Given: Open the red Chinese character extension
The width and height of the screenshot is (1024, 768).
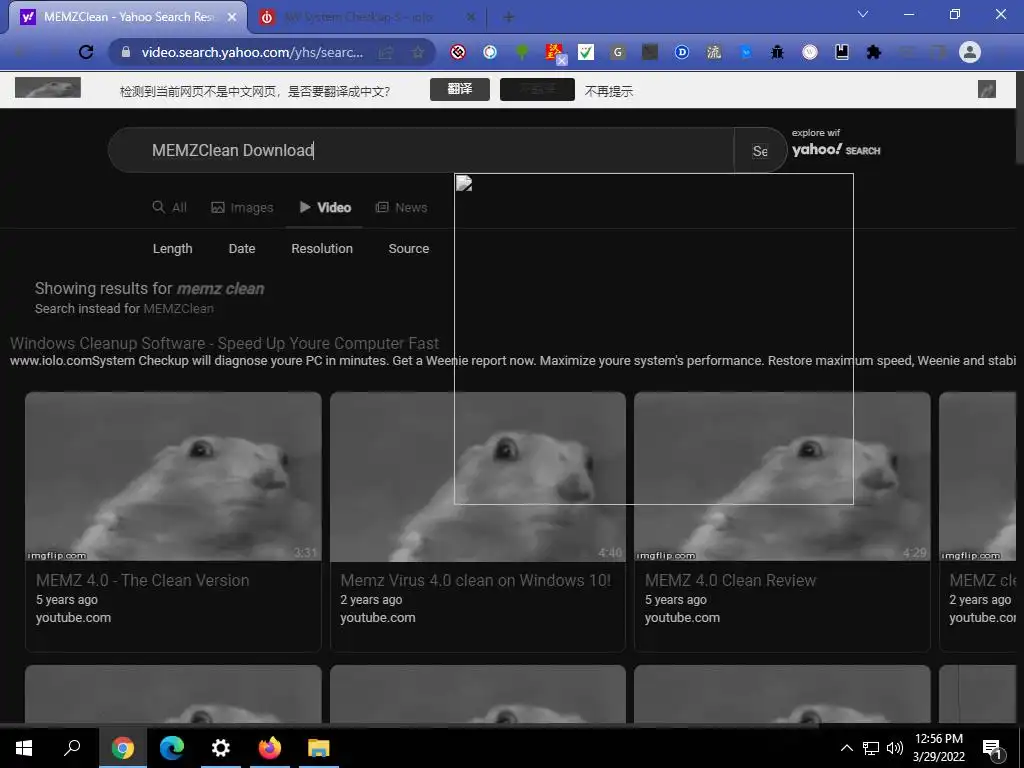Looking at the screenshot, I should click(x=554, y=52).
